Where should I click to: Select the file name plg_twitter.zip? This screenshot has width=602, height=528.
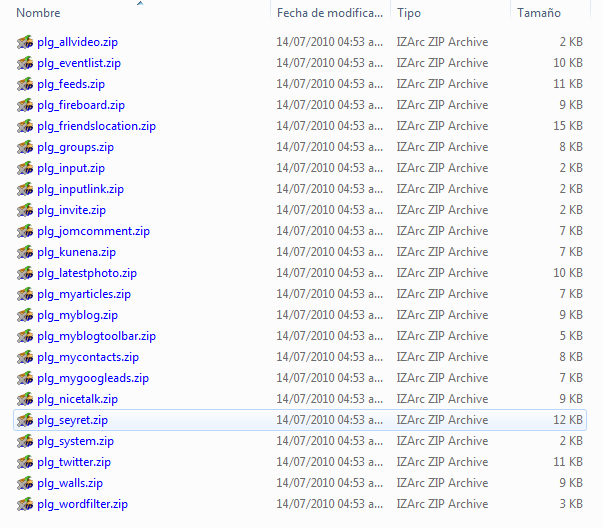(x=74, y=462)
